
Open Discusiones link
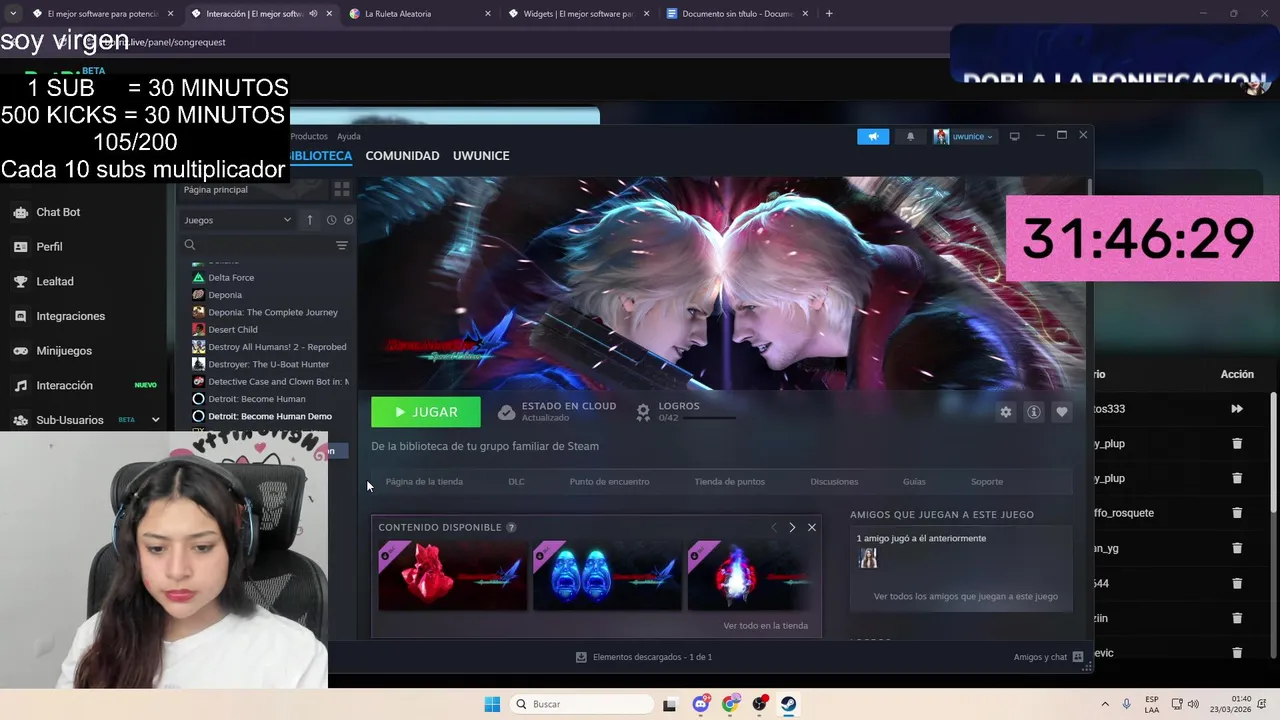834,482
